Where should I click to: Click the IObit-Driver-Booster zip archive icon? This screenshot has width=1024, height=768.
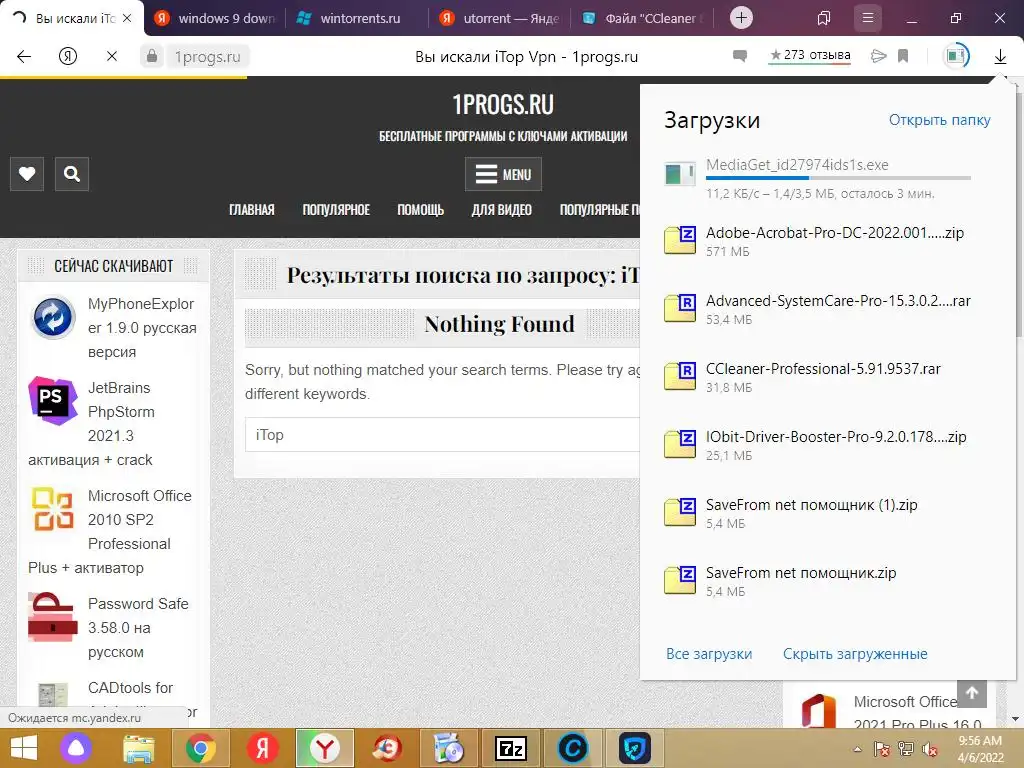point(680,443)
